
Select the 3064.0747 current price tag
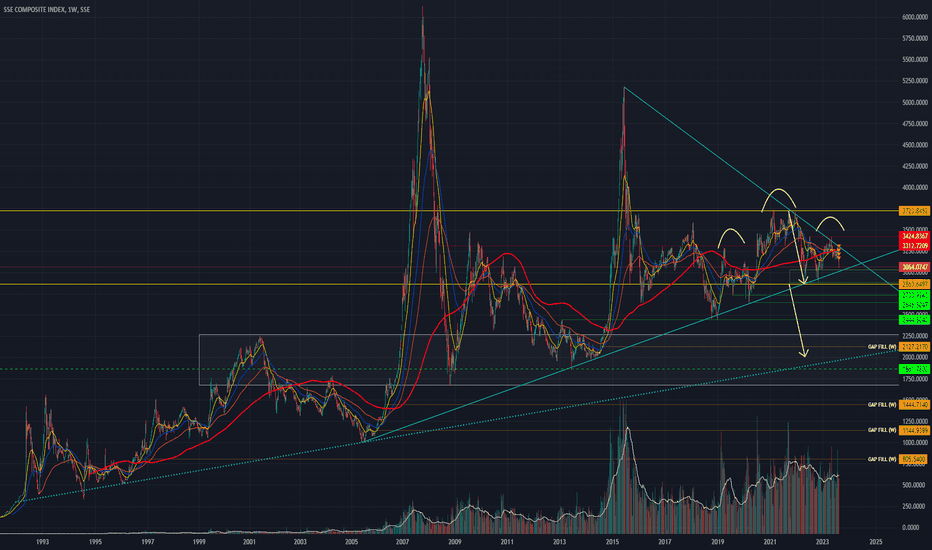pos(915,268)
